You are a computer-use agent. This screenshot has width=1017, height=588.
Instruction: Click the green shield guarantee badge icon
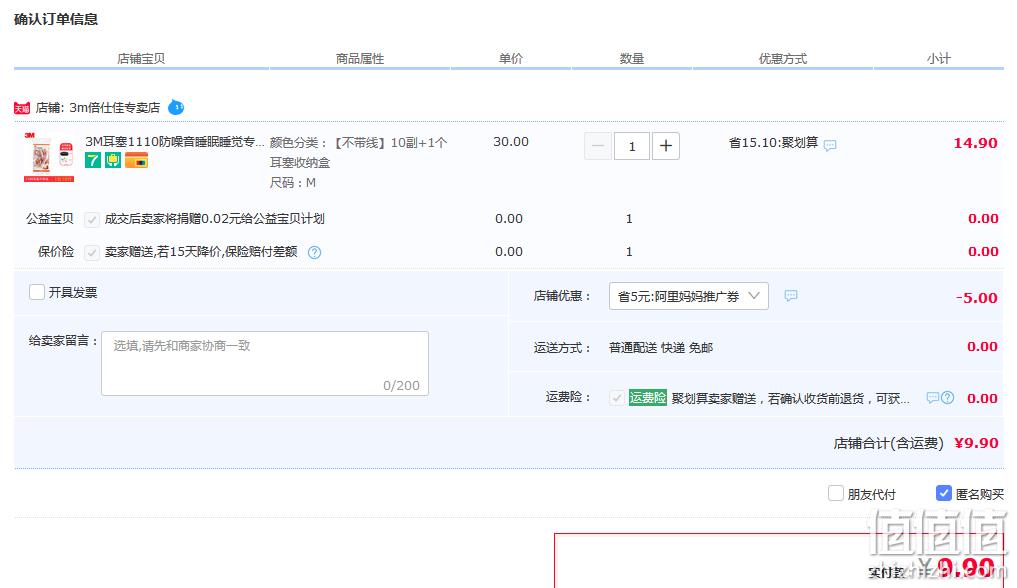coord(113,160)
